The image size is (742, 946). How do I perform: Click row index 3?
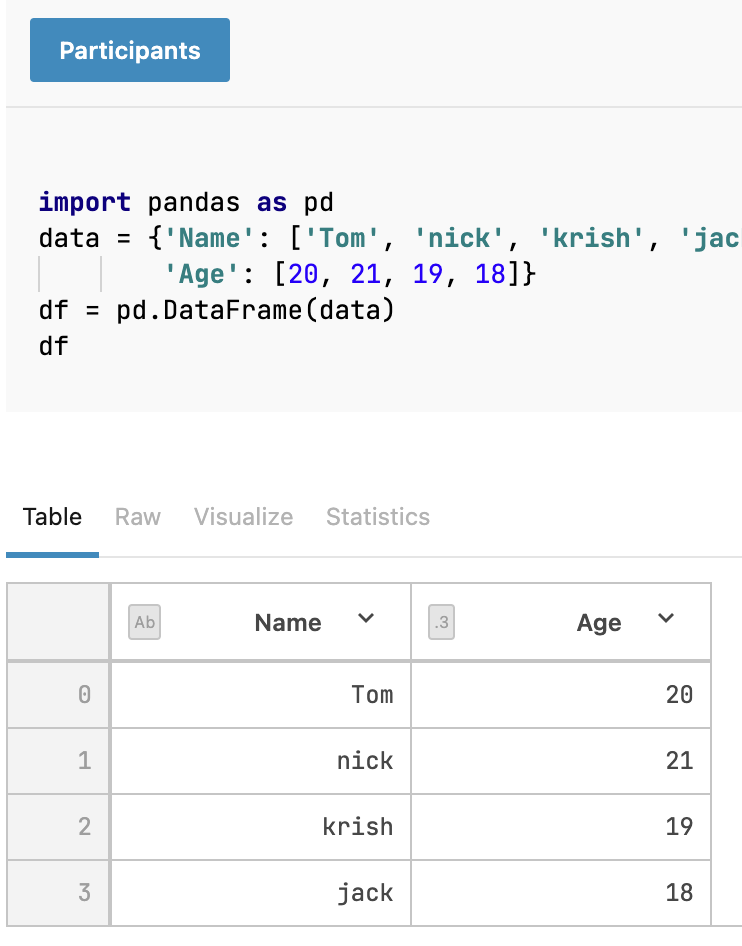tap(84, 893)
